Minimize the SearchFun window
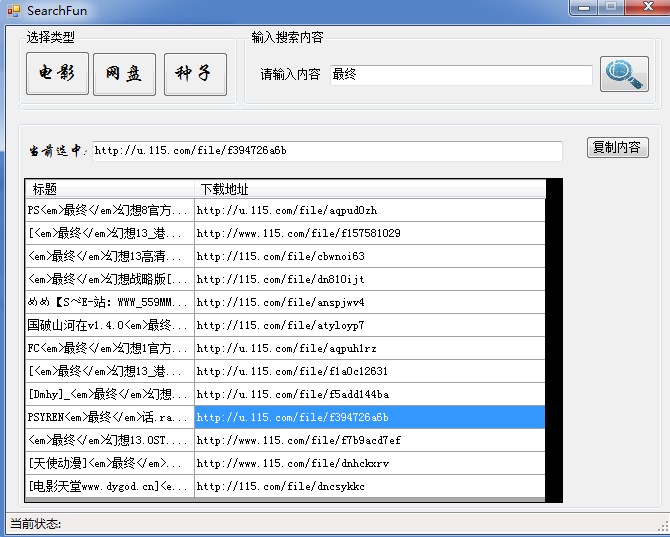This screenshot has height=537, width=670. [x=584, y=7]
